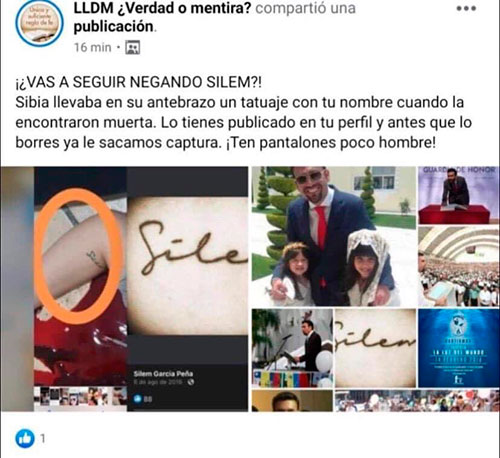View the reaction count of 1
Image resolution: width=500 pixels, height=458 pixels.
point(43,438)
